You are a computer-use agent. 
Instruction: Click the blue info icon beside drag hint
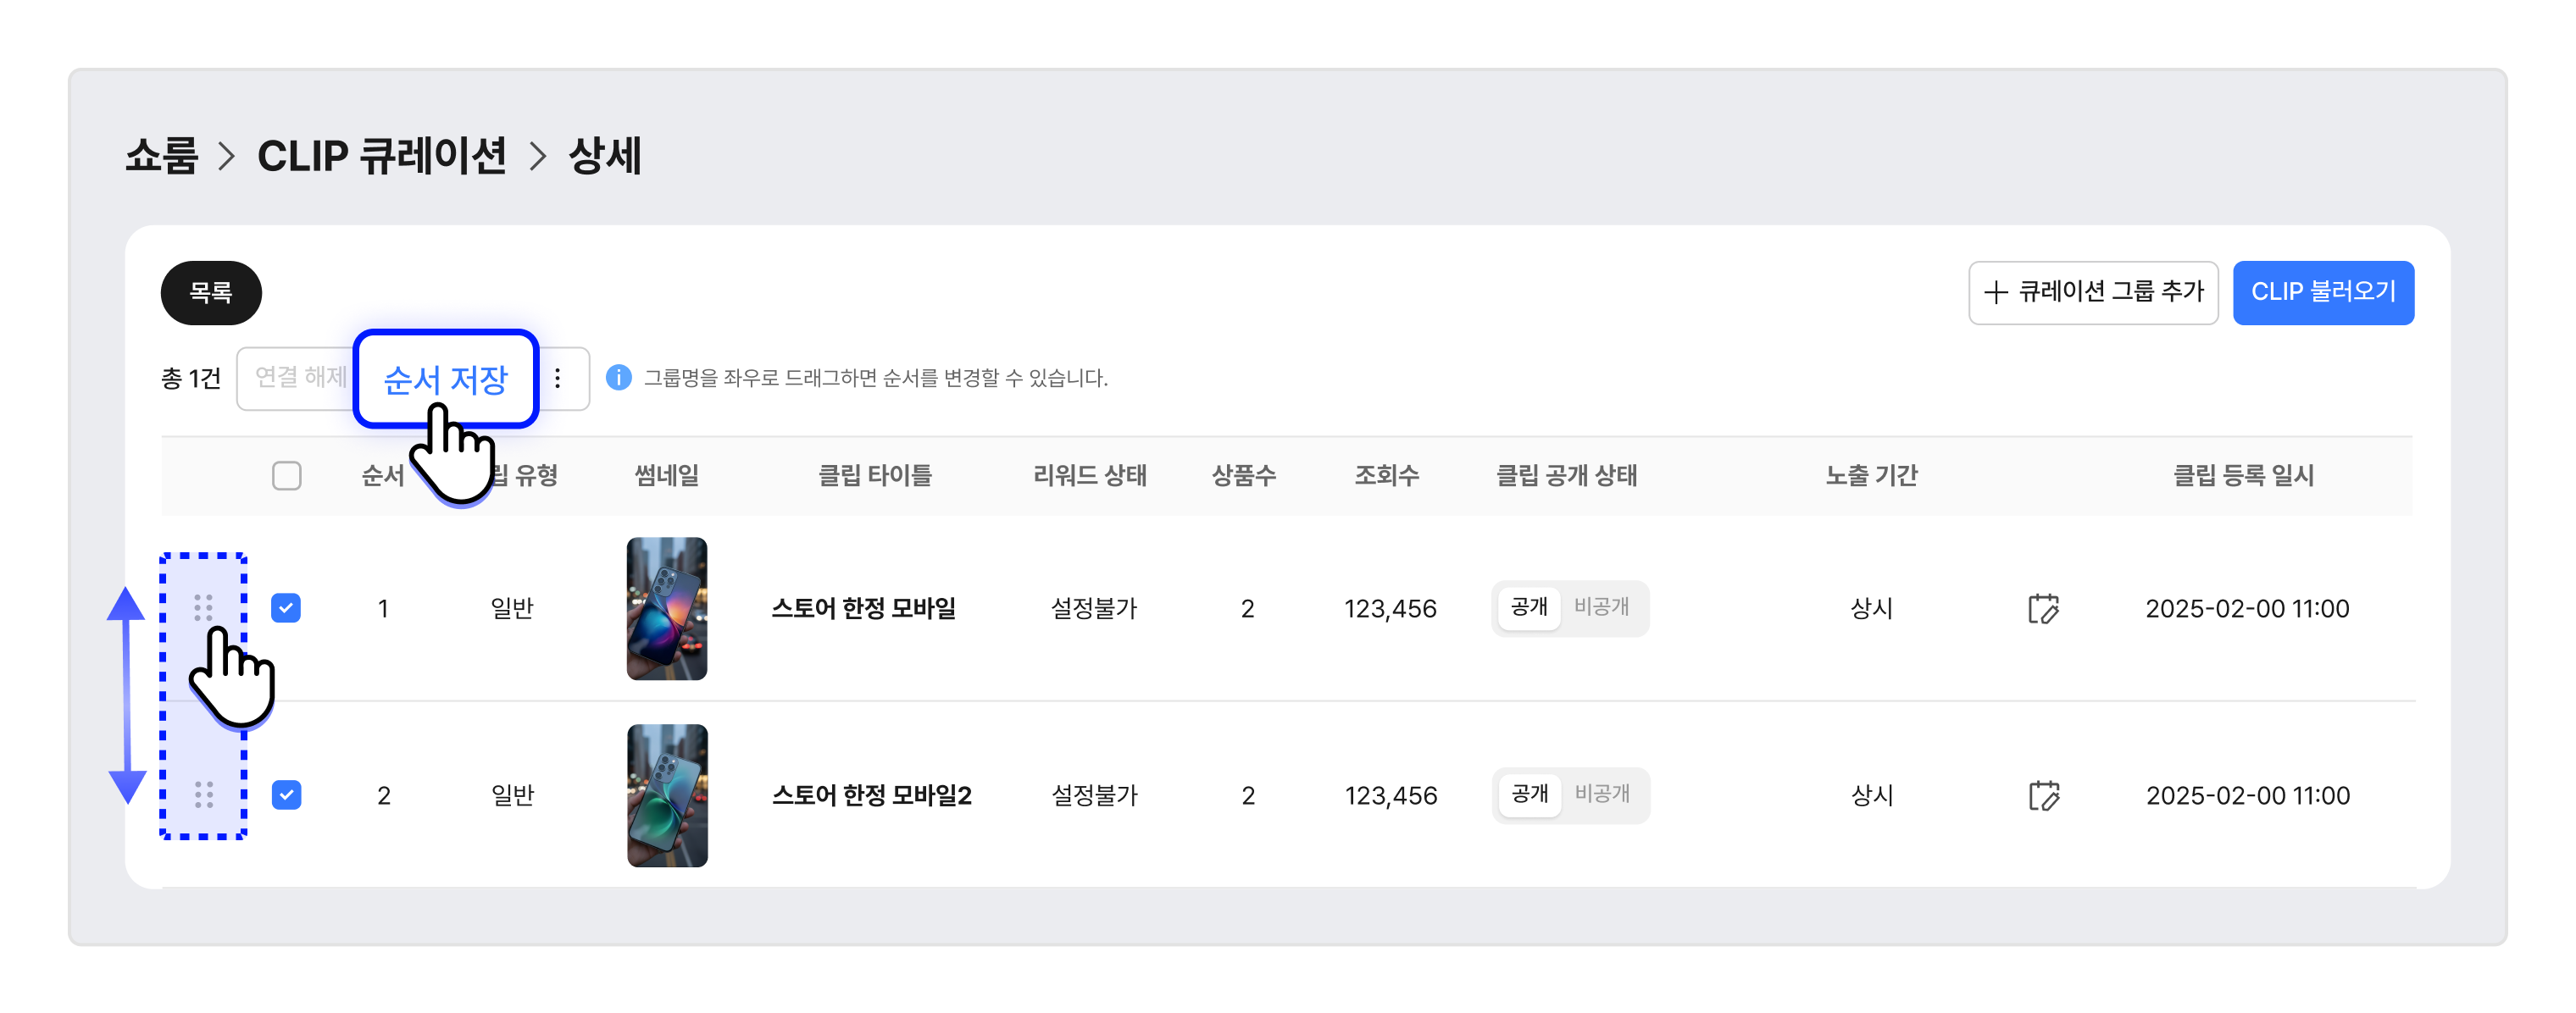point(619,377)
